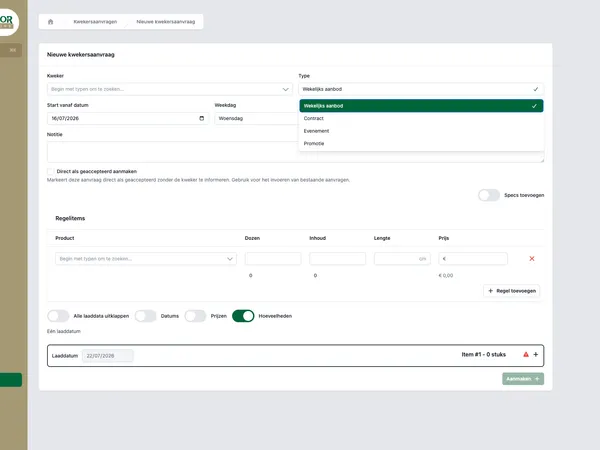The height and width of the screenshot is (450, 600).
Task: Click the 'Aanmaken' submit button
Action: click(523, 379)
